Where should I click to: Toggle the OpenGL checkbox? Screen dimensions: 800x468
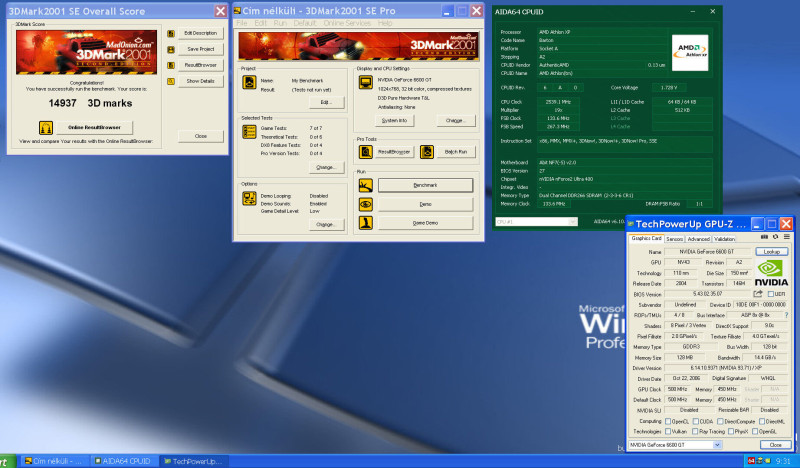[x=755, y=431]
